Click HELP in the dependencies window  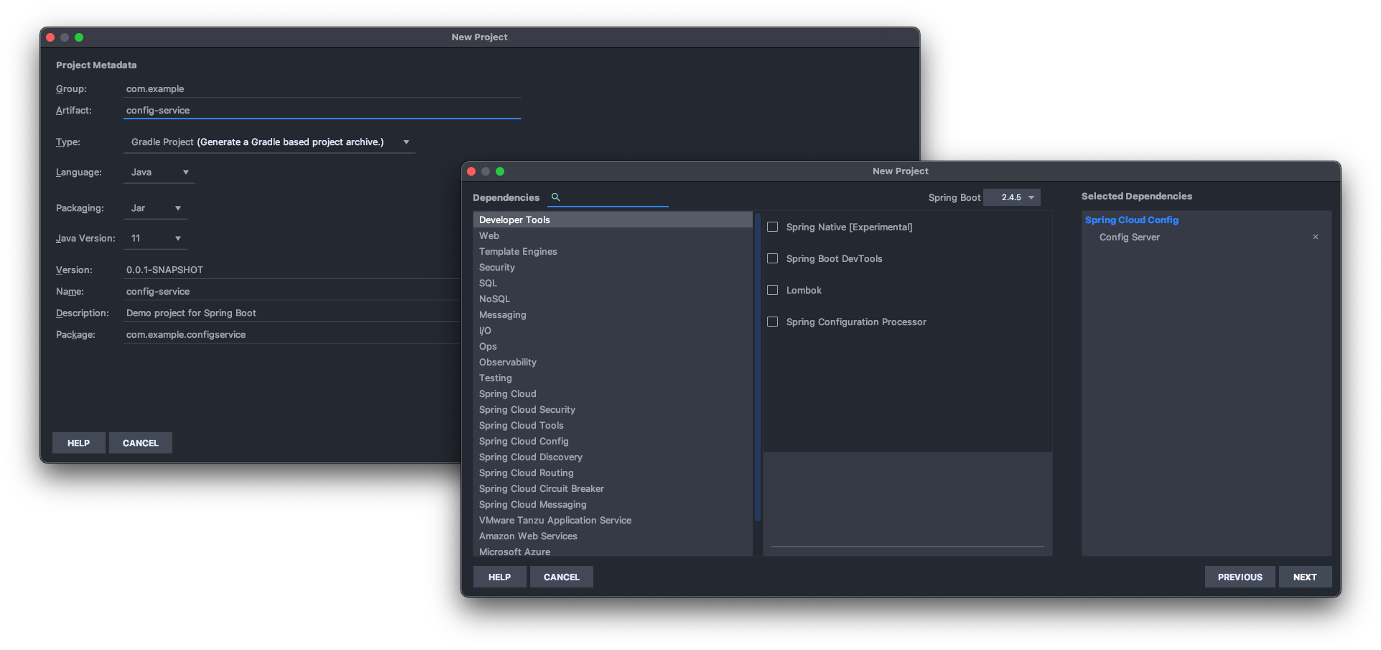click(499, 577)
